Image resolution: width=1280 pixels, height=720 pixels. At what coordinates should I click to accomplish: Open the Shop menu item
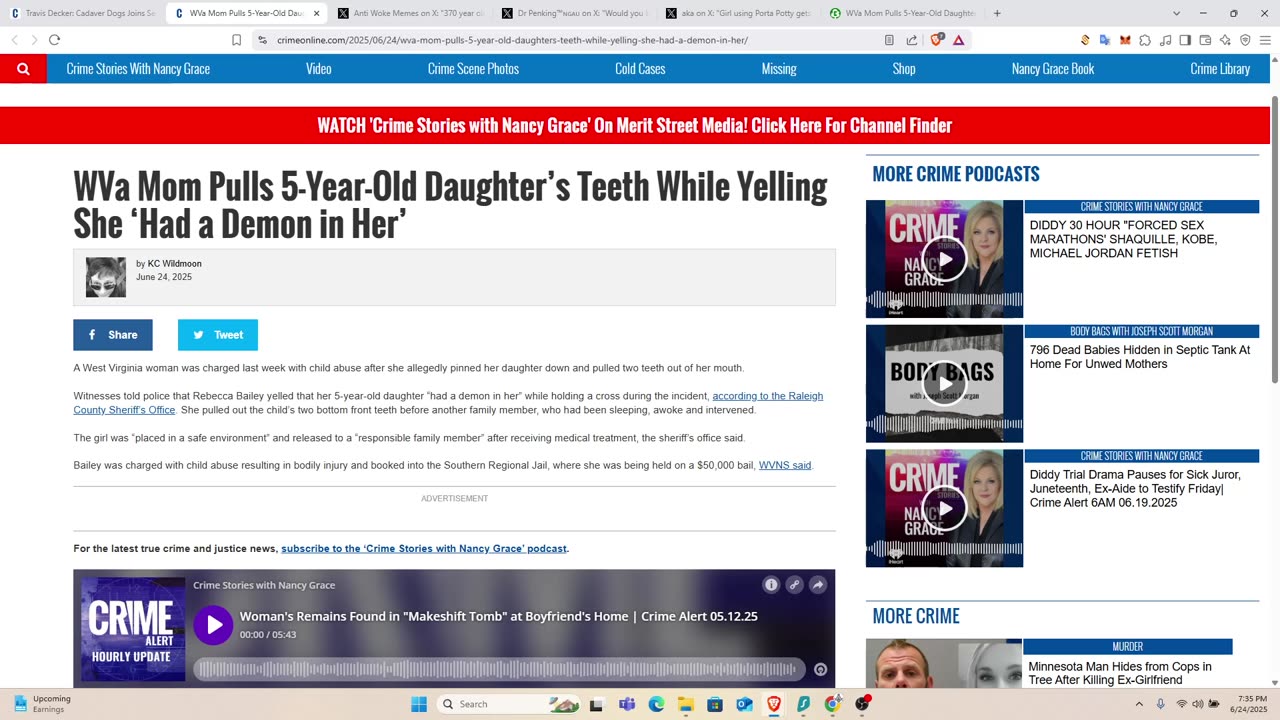(904, 69)
